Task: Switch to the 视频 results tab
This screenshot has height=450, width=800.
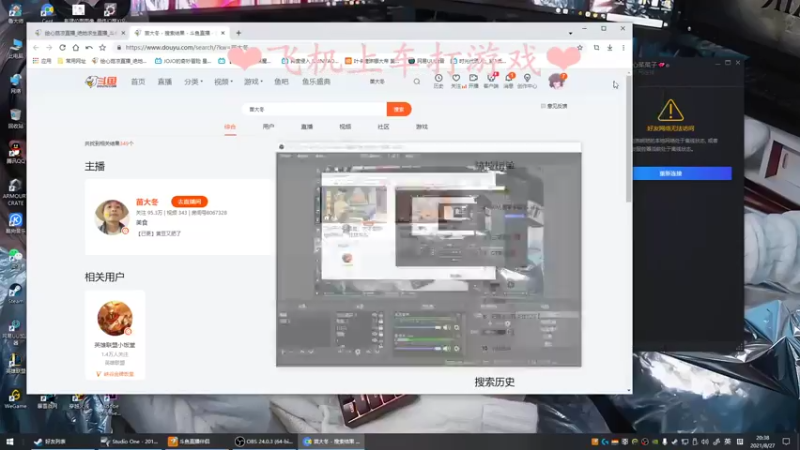Action: point(345,127)
